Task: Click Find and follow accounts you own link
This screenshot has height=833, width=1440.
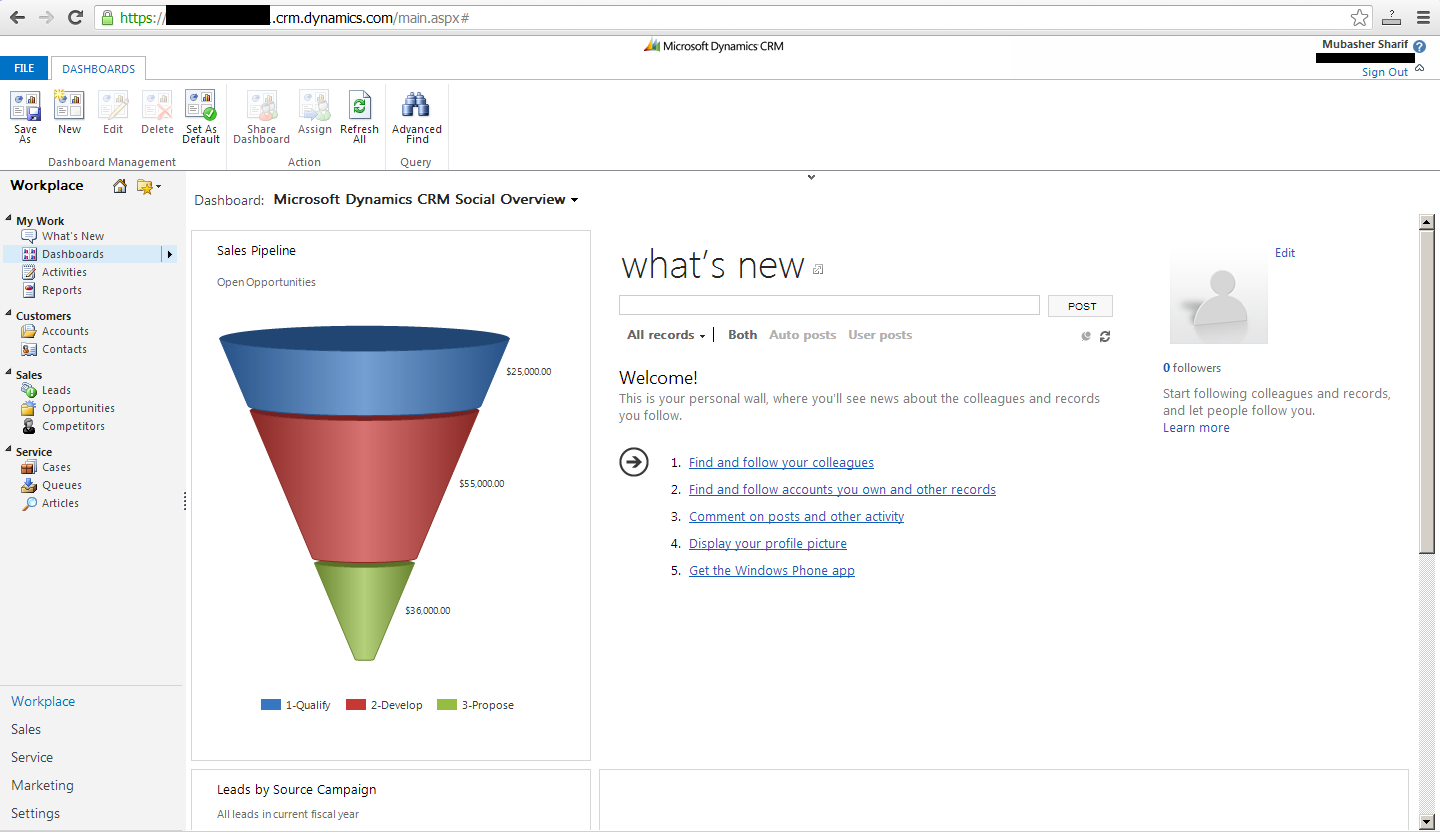Action: [x=842, y=489]
